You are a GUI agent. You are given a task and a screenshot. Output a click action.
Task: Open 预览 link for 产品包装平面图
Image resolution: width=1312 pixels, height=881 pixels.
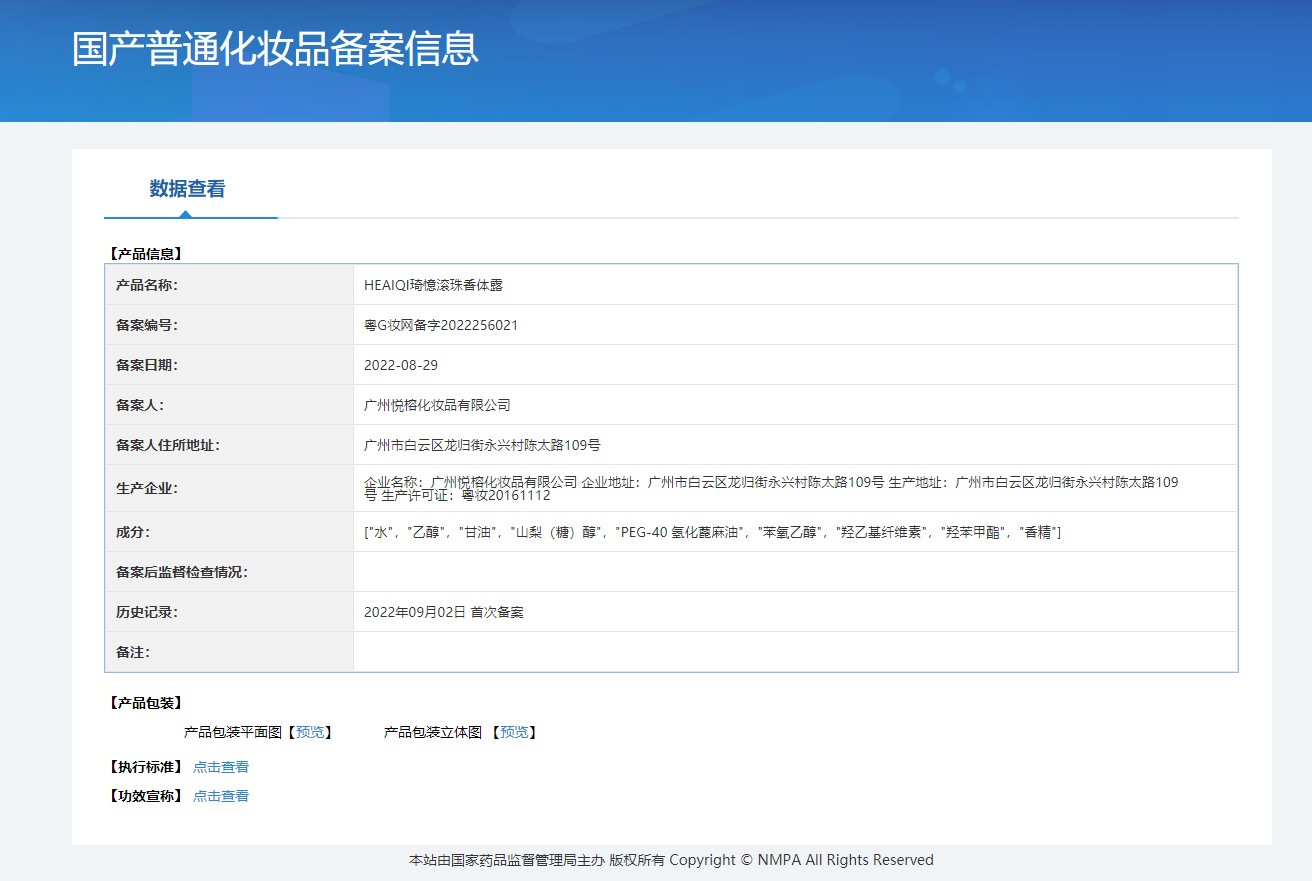310,732
